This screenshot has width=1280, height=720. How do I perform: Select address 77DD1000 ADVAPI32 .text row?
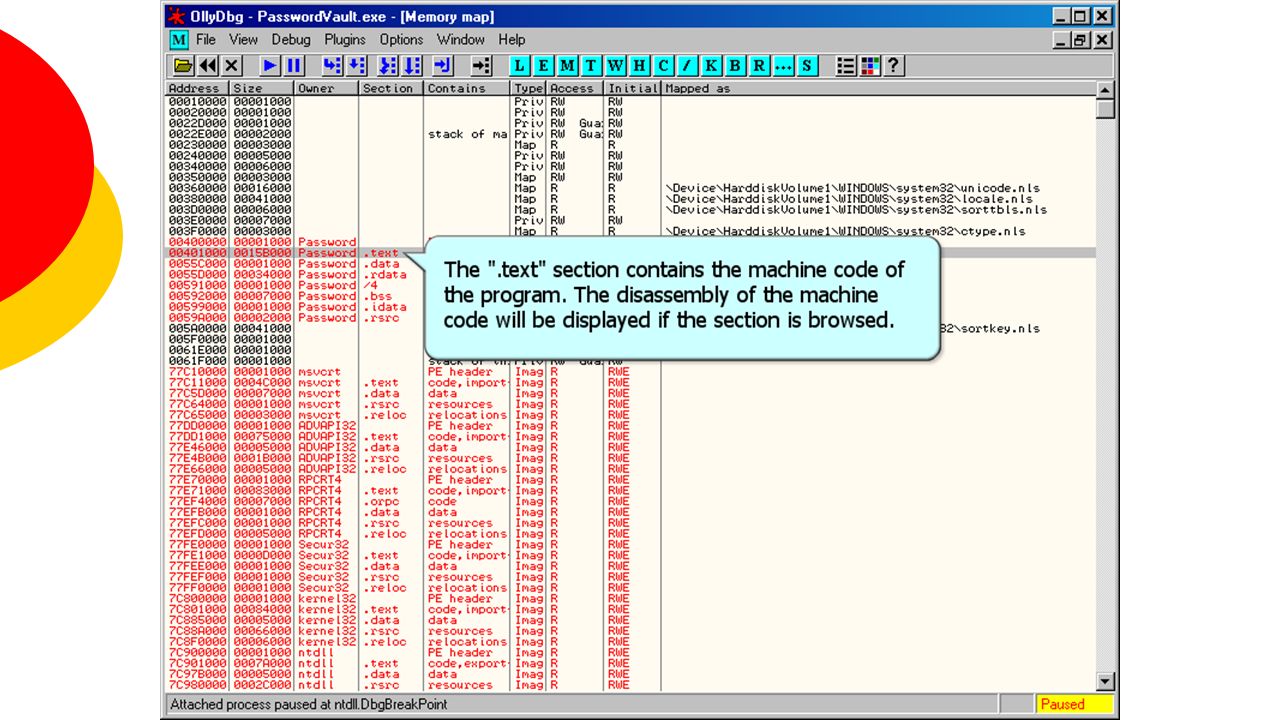point(631,437)
